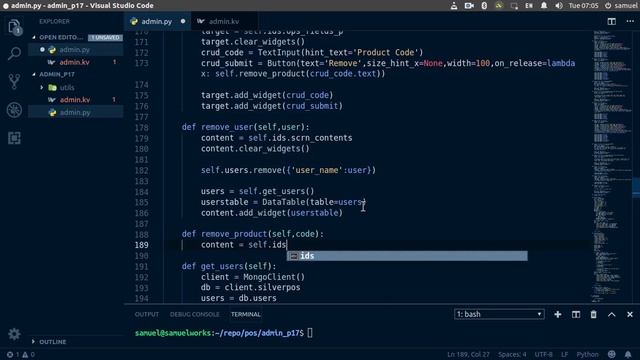Viewport: 640px width, 360px height.
Task: Open the Extensions view
Action: tap(14, 138)
